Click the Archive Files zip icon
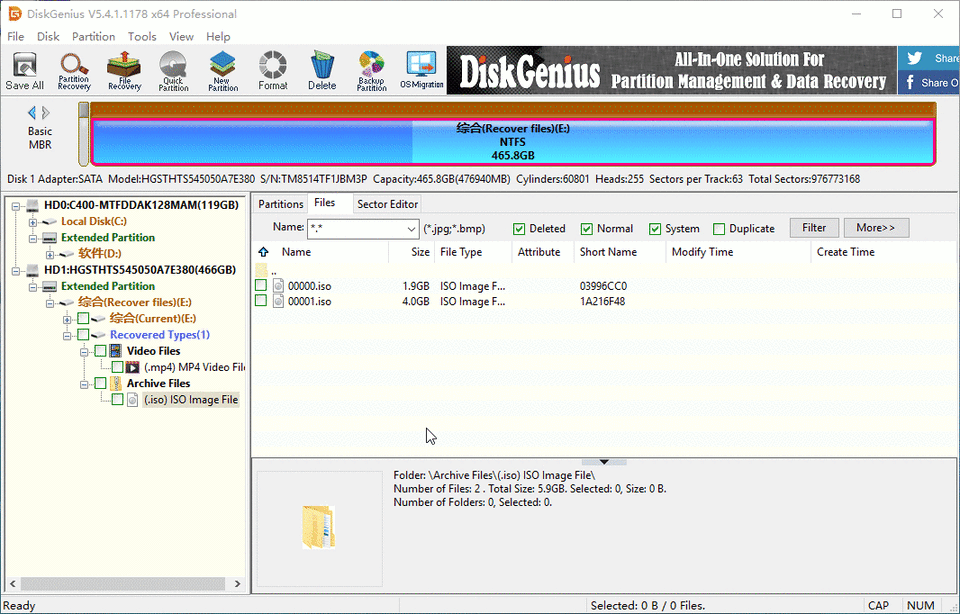 click(x=116, y=383)
